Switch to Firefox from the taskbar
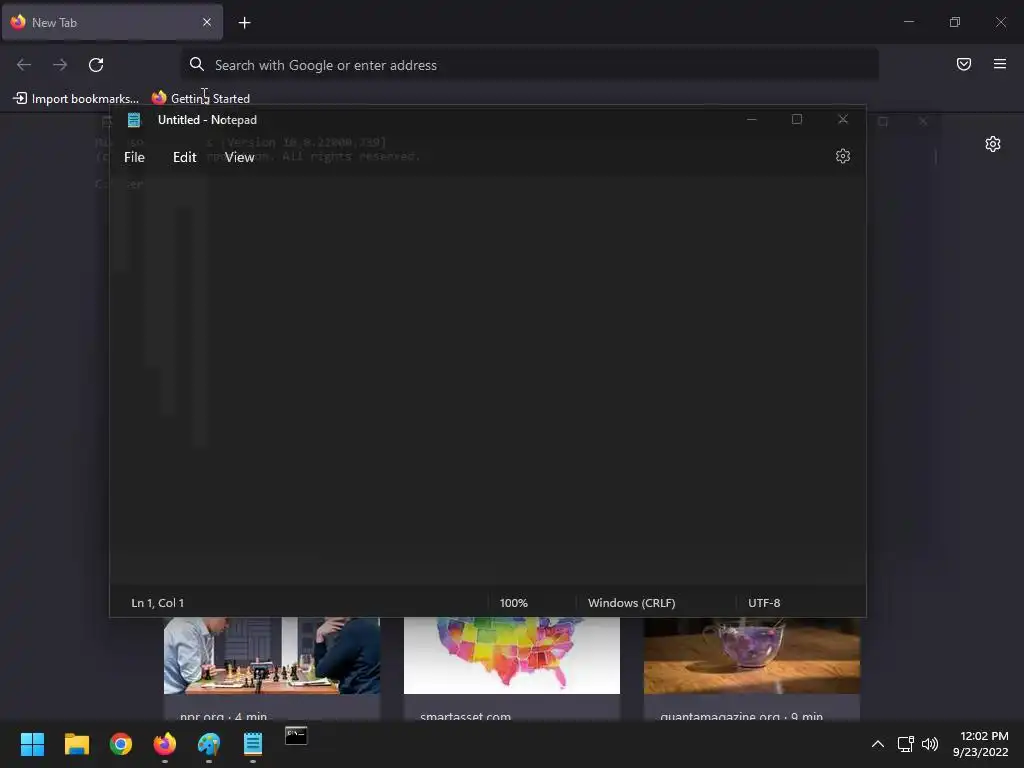Viewport: 1024px width, 768px height. (x=165, y=744)
